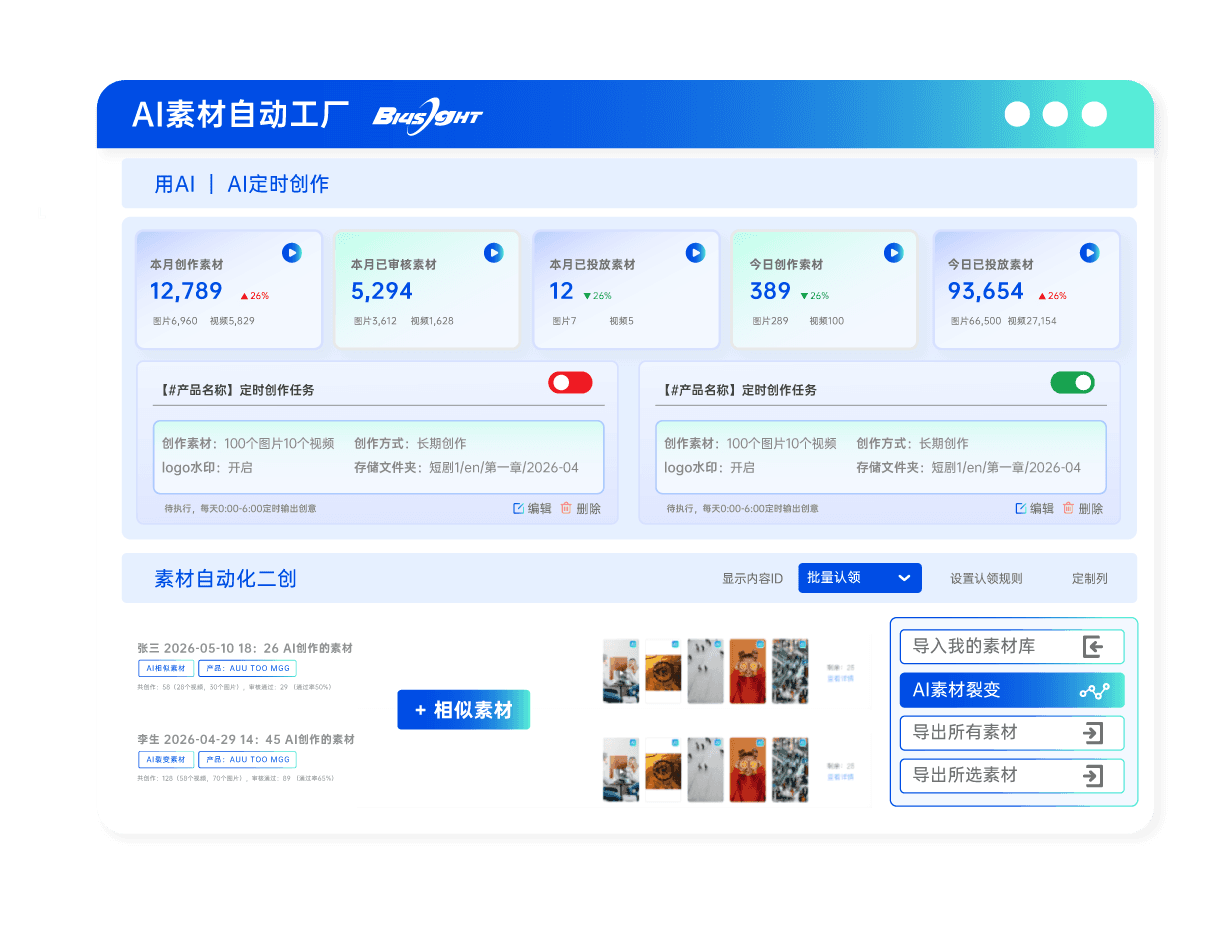Click value 12,789 on 本月创作素材 card
The height and width of the screenshot is (933, 1224).
(186, 291)
